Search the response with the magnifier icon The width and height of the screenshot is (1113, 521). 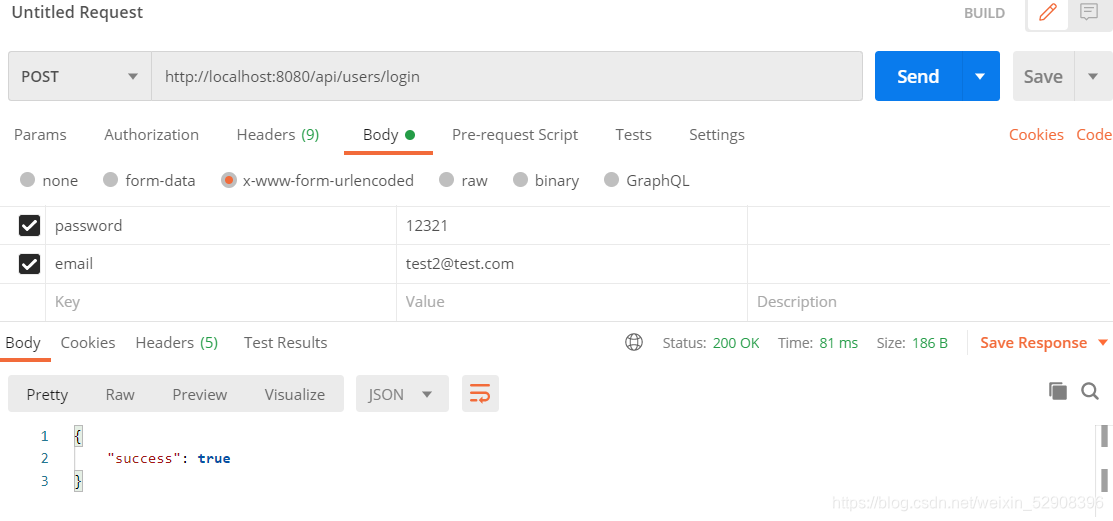(x=1090, y=390)
